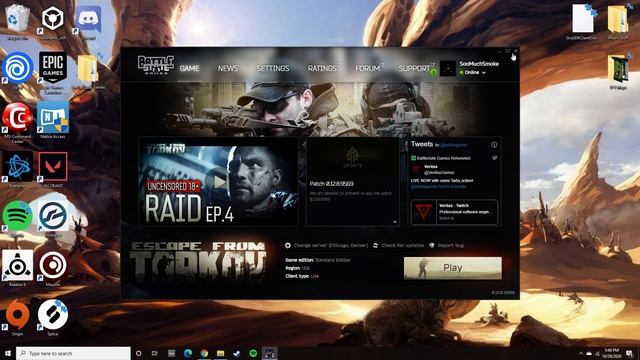Play the Raid Ep.4 video thumbnail
Image resolution: width=640 pixels, height=360 pixels.
[218, 182]
